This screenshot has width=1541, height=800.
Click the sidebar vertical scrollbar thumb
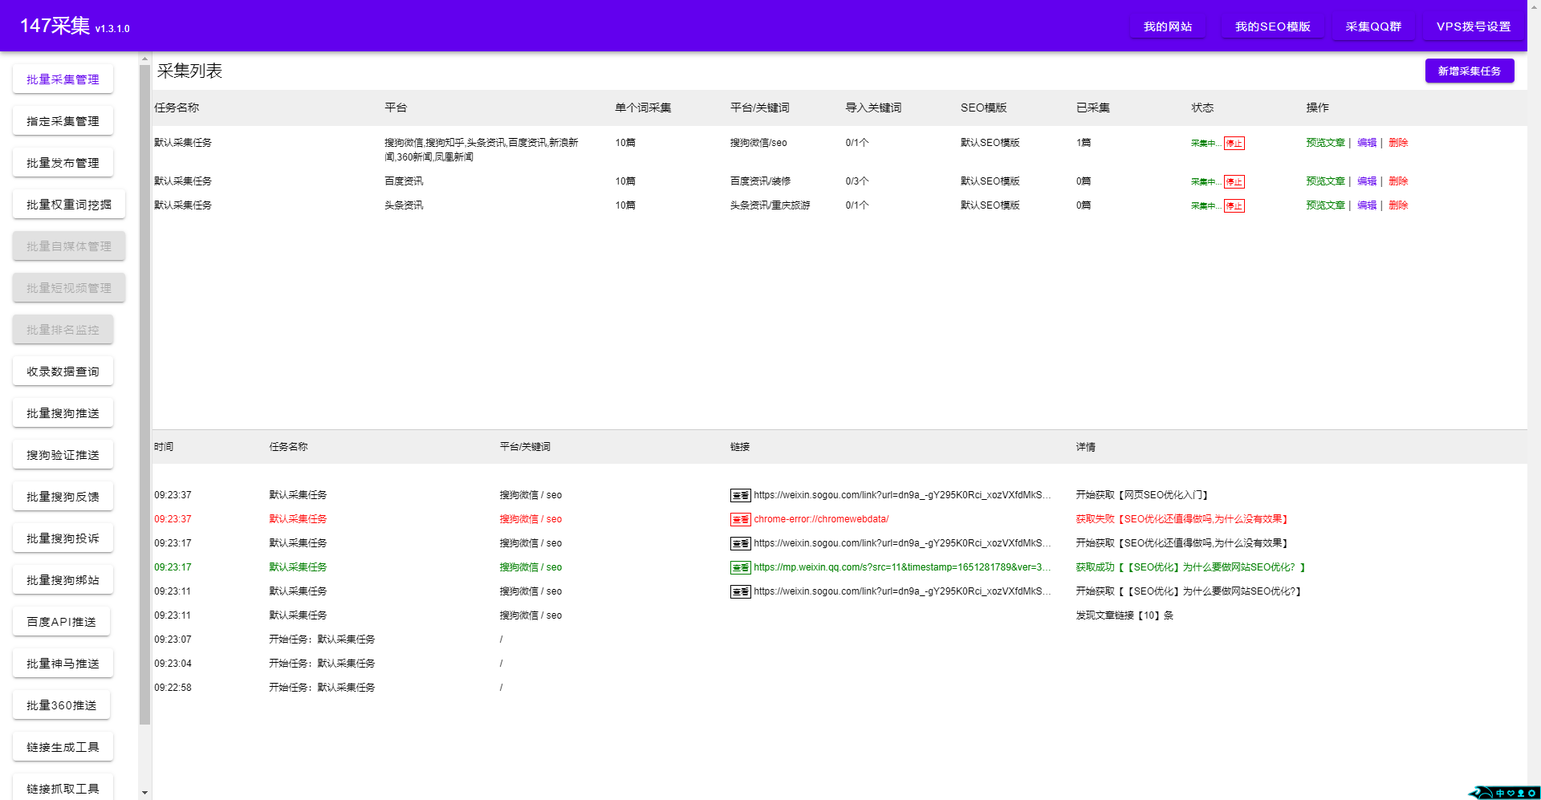coord(145,395)
